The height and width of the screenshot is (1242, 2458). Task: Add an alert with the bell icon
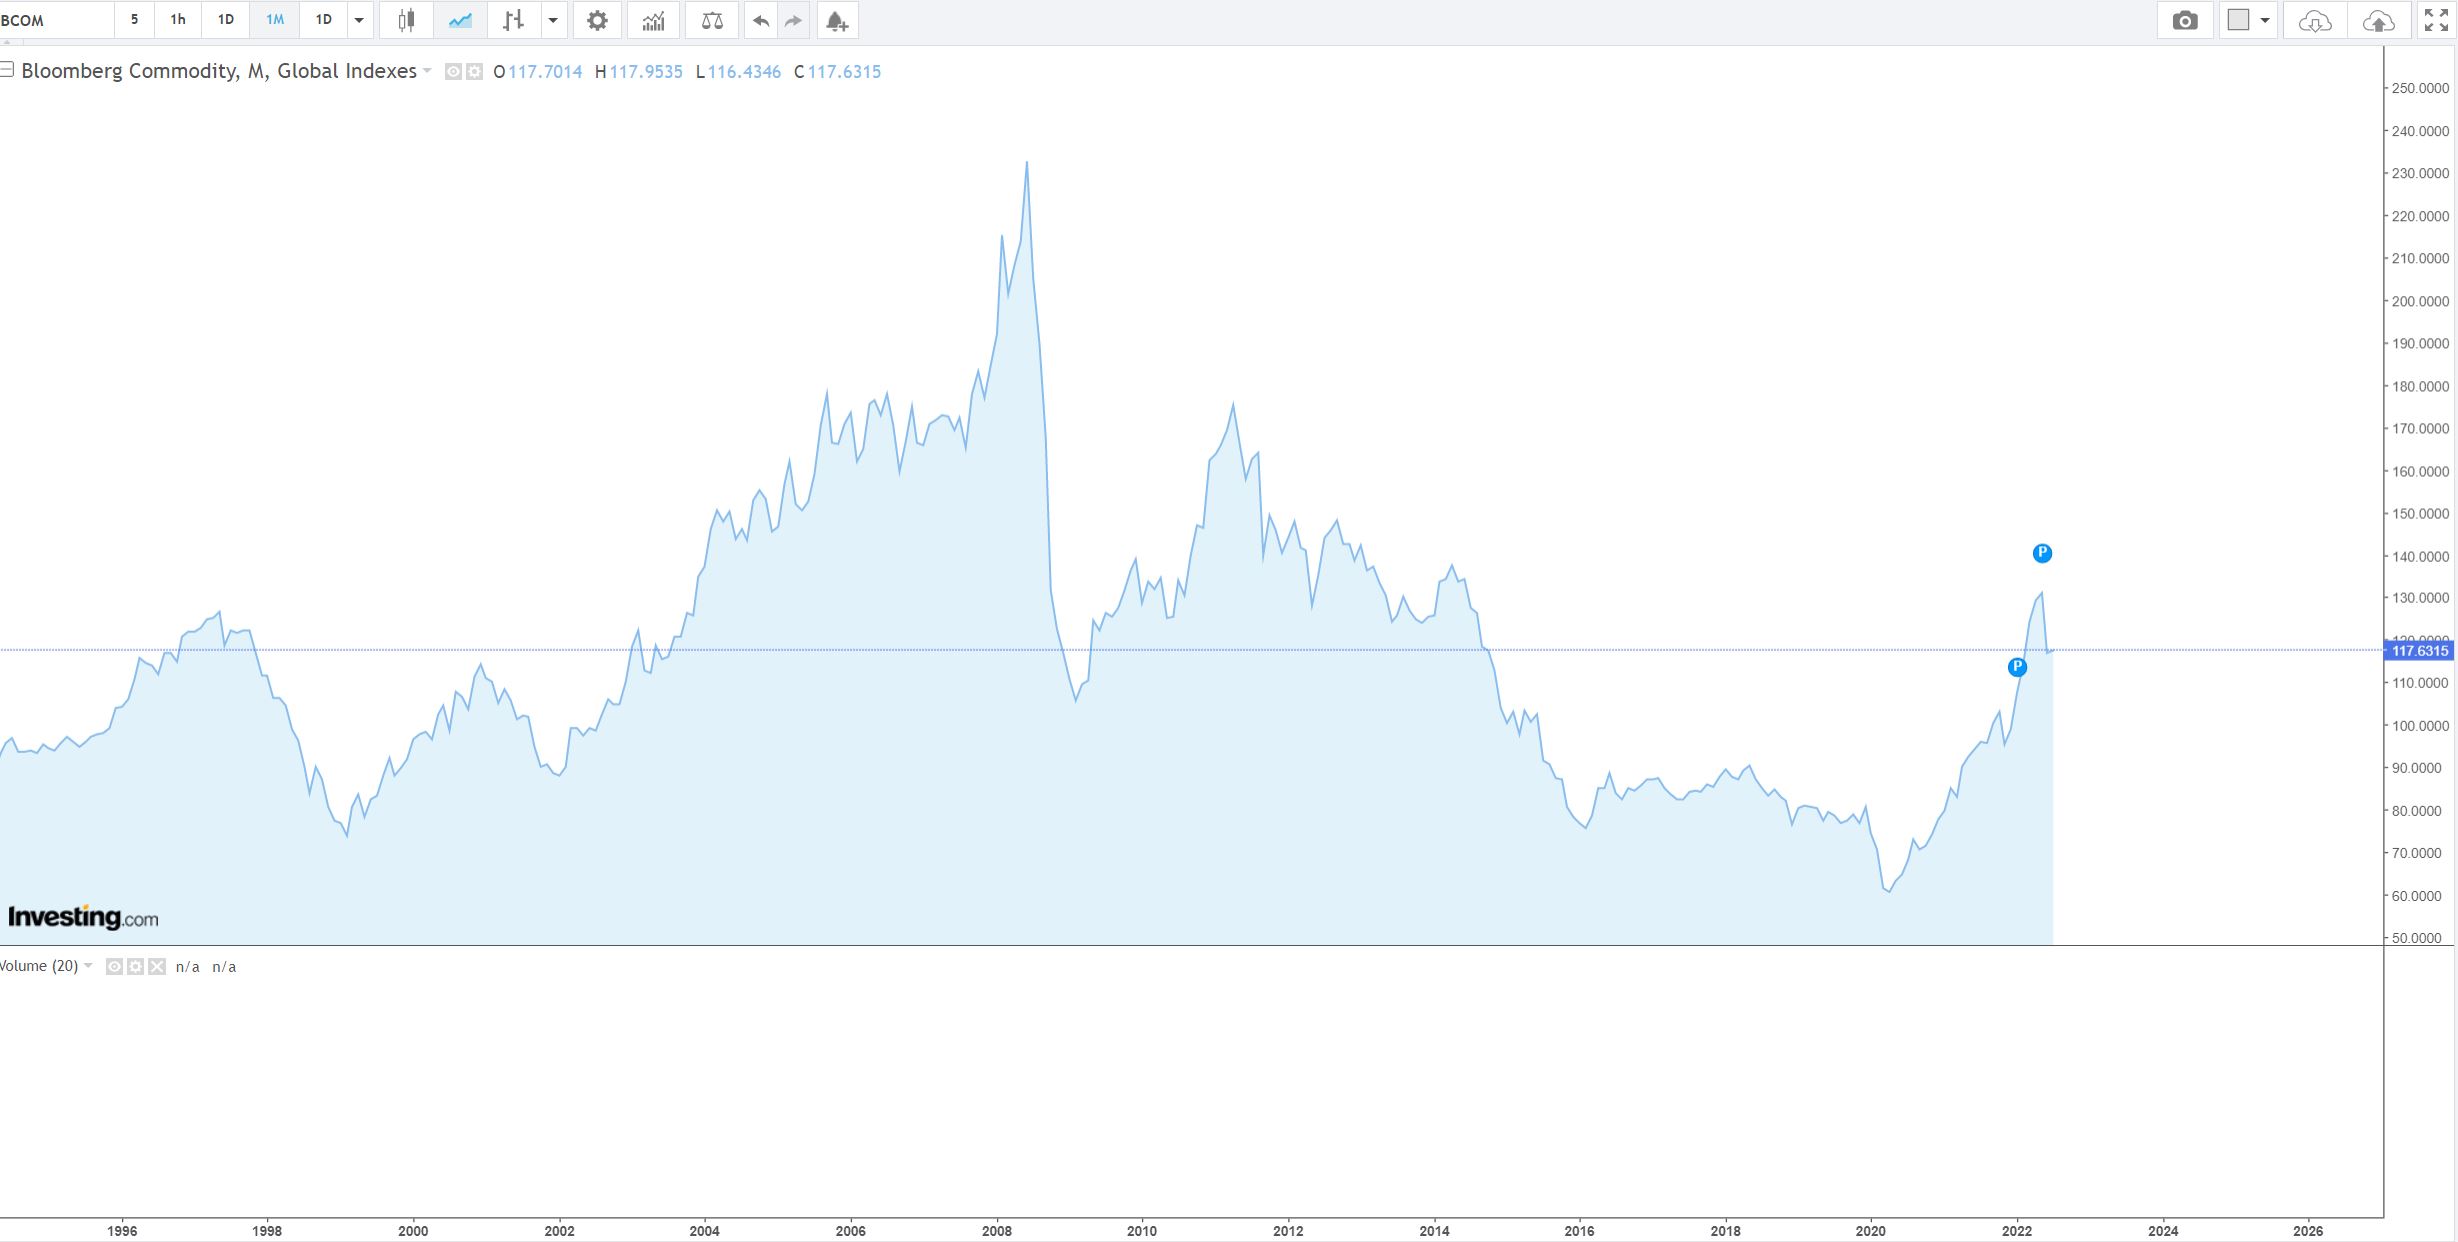tap(837, 21)
